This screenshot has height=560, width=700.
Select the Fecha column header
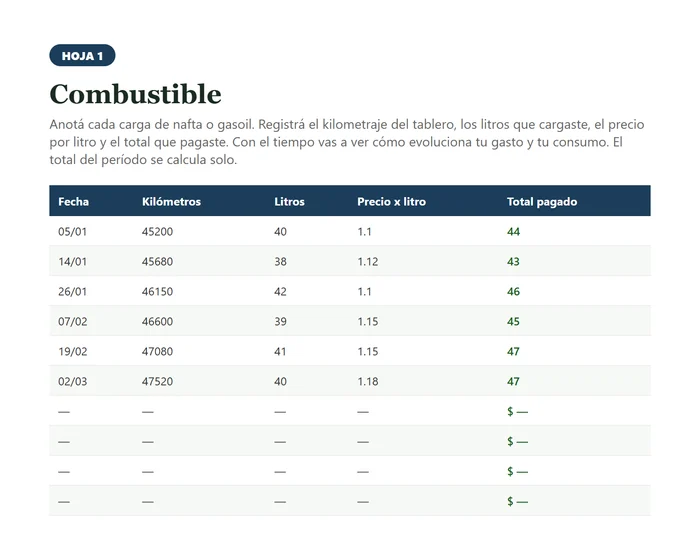tap(73, 201)
